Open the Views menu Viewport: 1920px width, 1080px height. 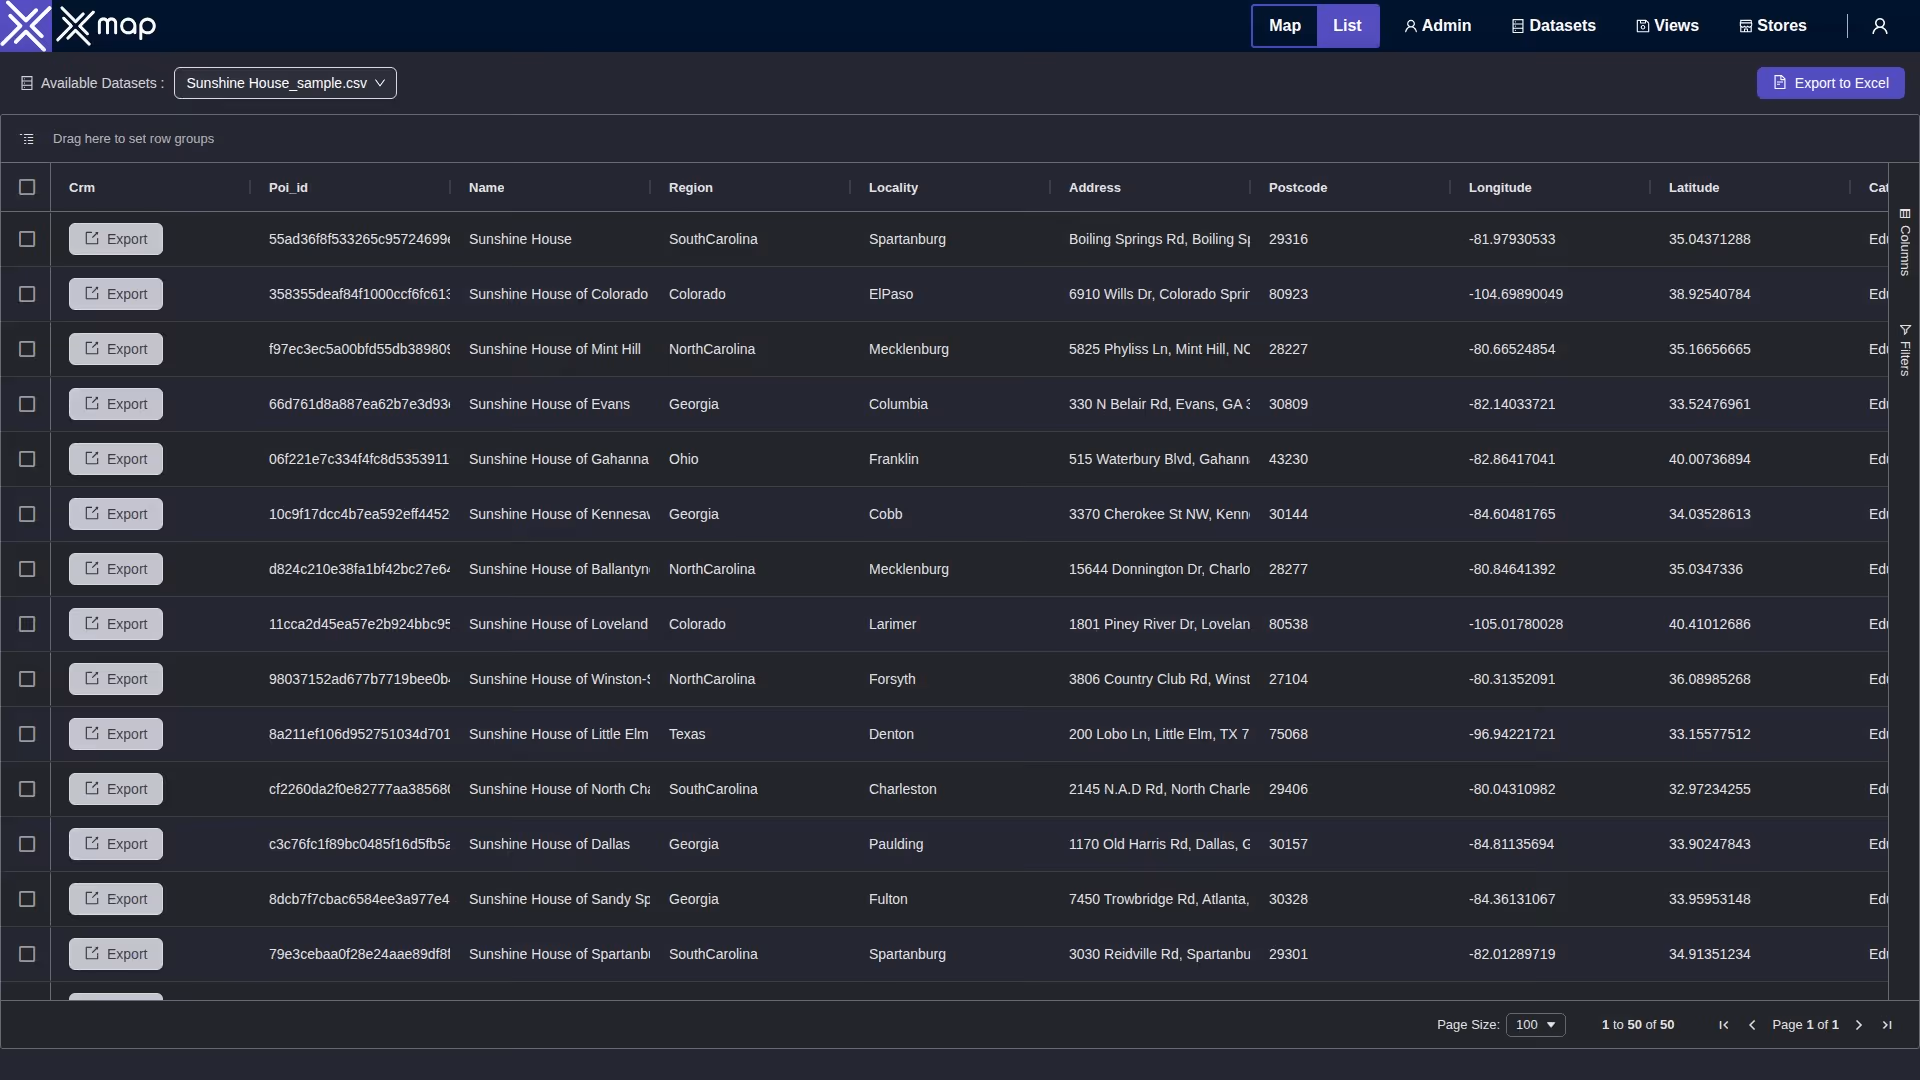click(1668, 26)
